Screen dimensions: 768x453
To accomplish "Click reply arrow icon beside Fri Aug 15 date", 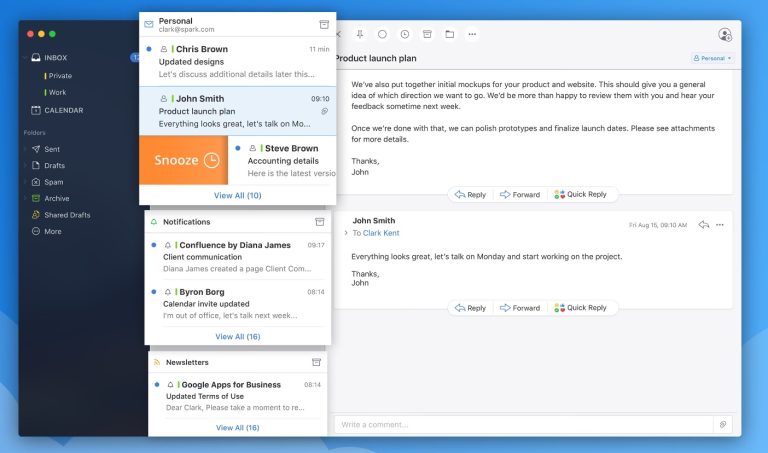I will click(x=704, y=225).
